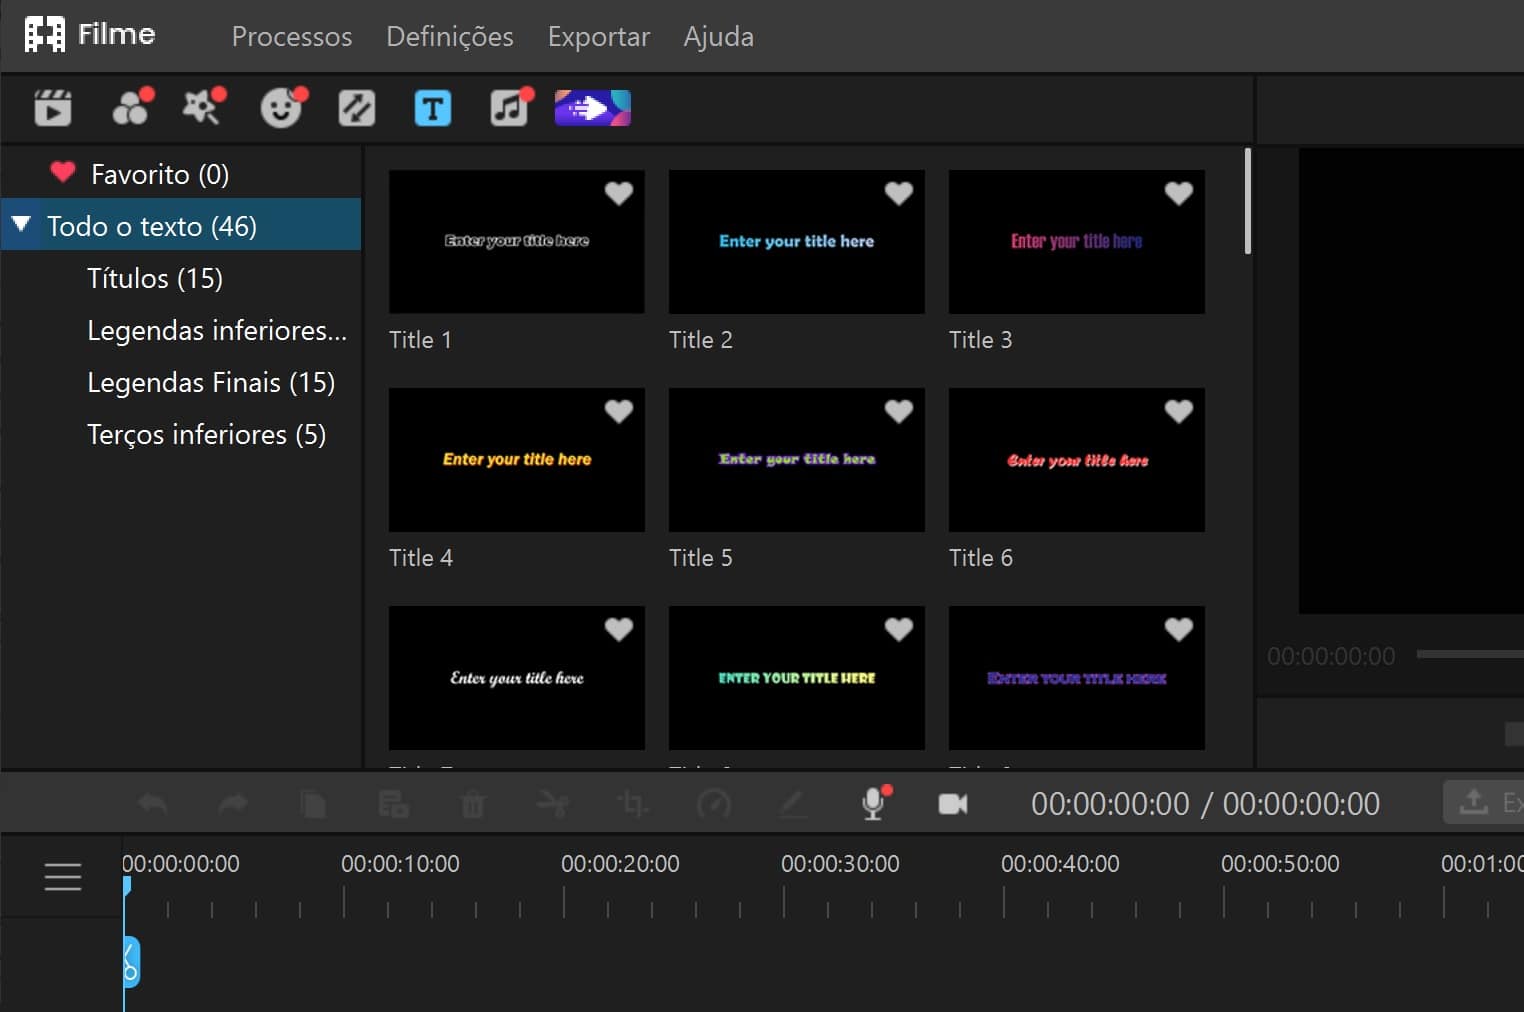Favorite the green ENTER YOUR TITLE HERE preset

[899, 629]
